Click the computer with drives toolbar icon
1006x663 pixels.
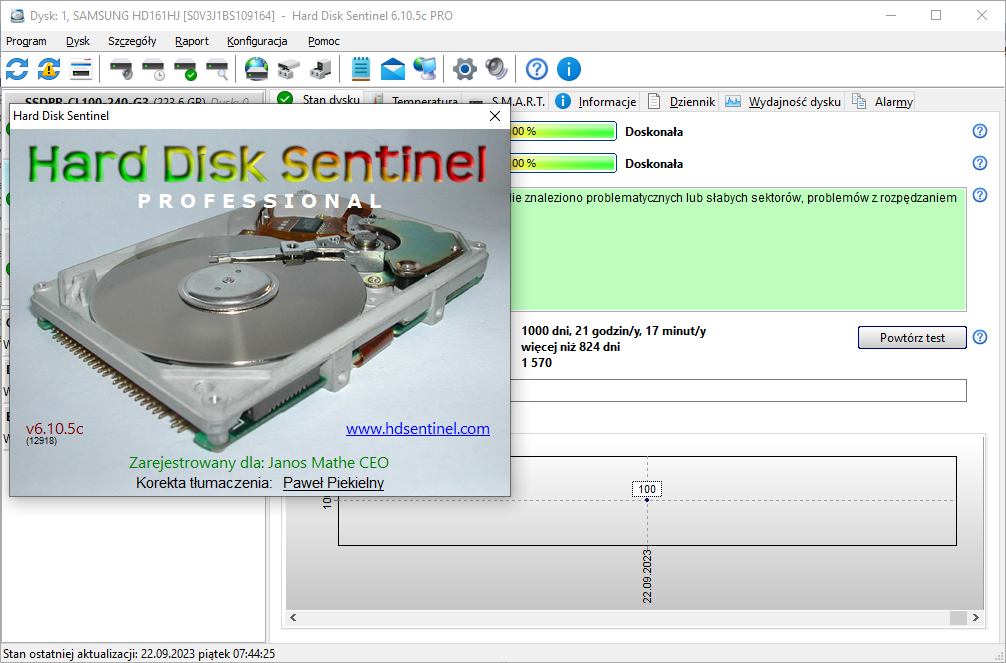tap(321, 69)
